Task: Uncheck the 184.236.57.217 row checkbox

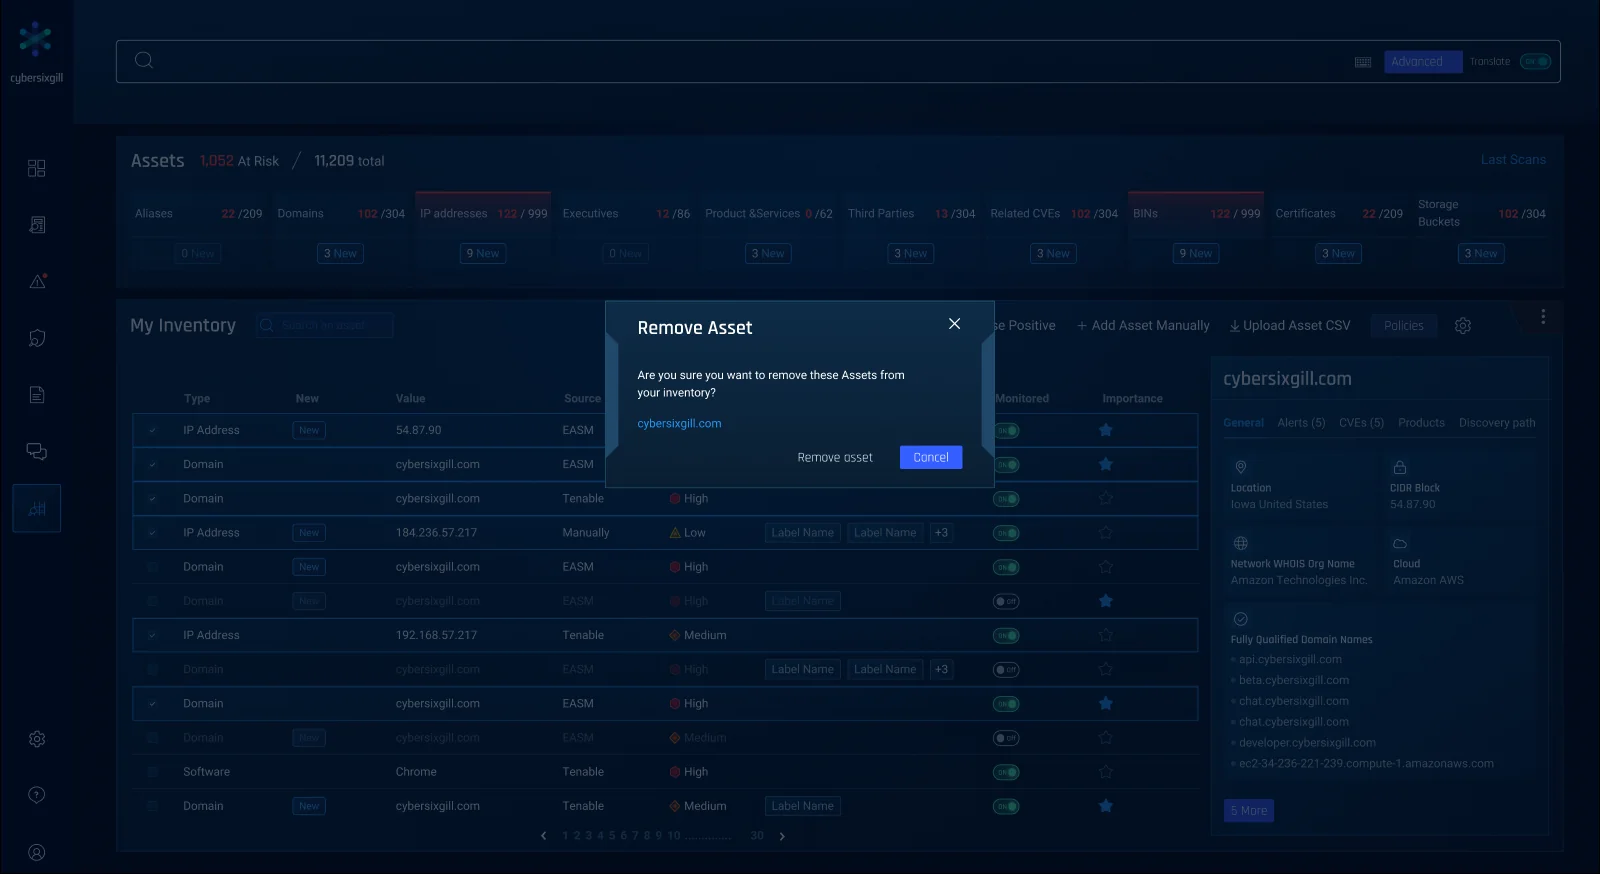Action: coord(153,533)
